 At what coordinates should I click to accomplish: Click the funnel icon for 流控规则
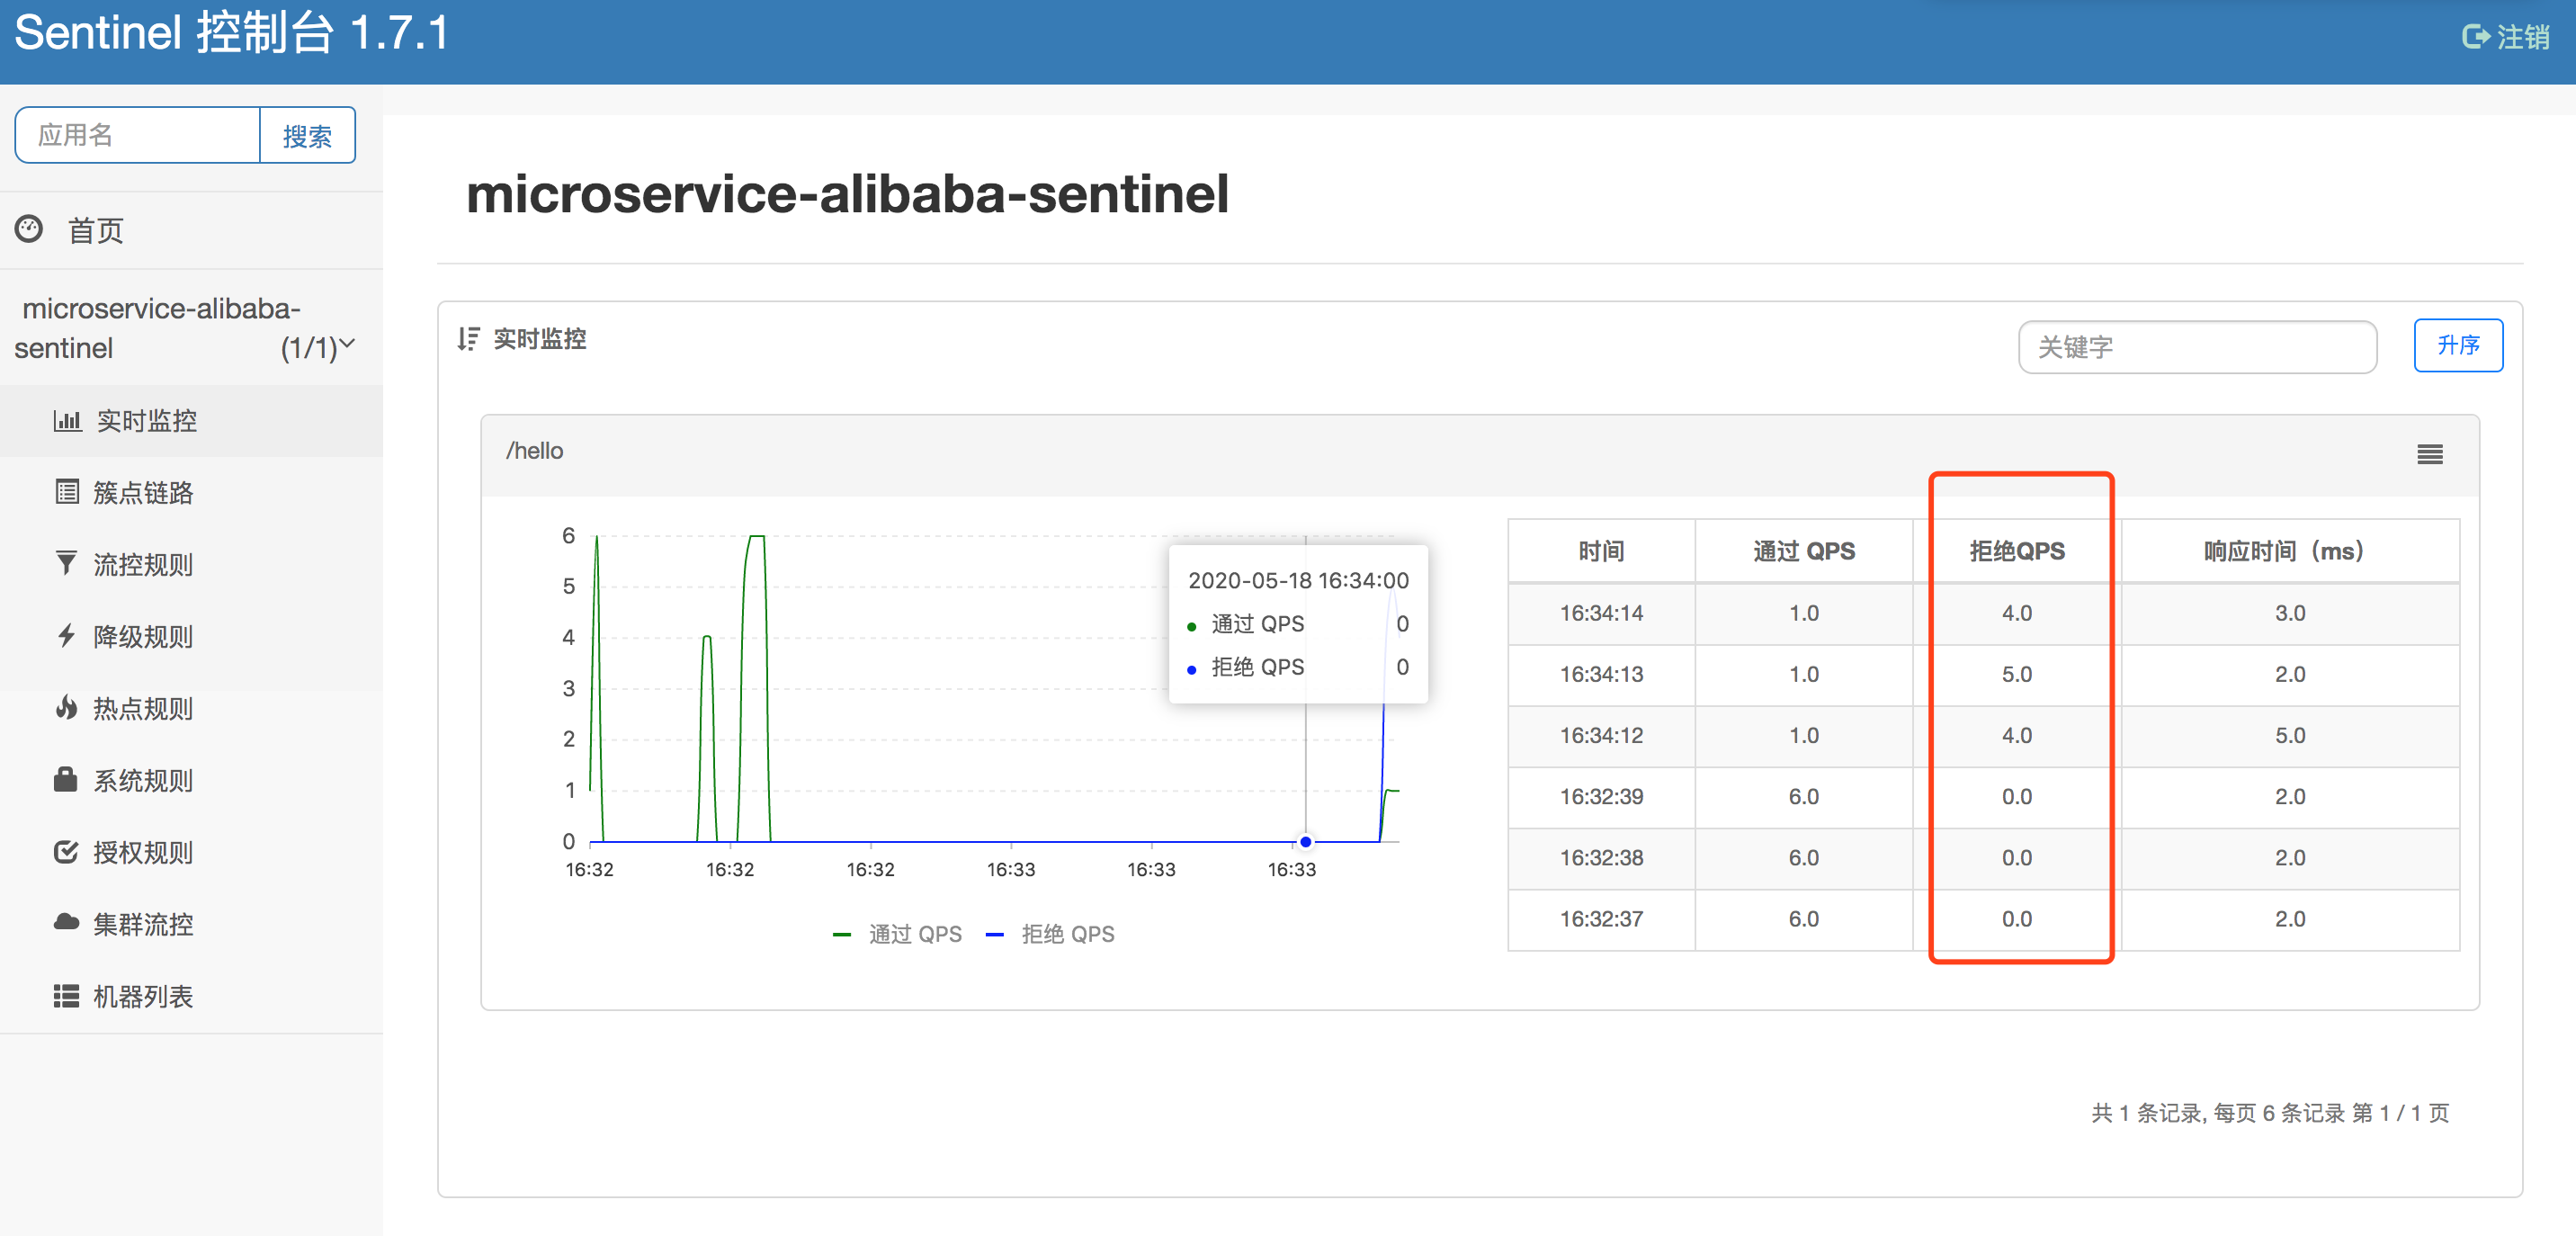point(66,564)
